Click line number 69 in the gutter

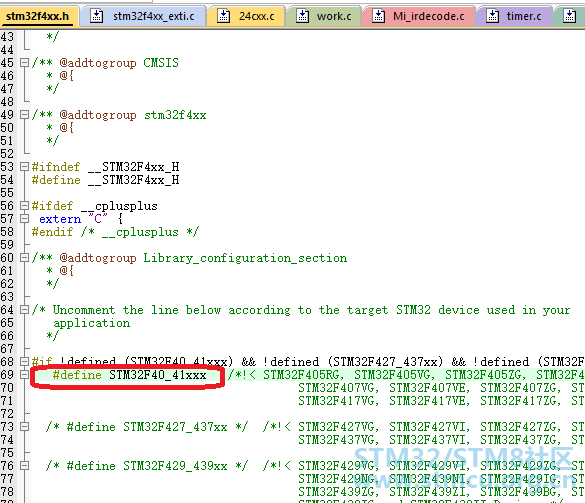pyautogui.click(x=7, y=375)
